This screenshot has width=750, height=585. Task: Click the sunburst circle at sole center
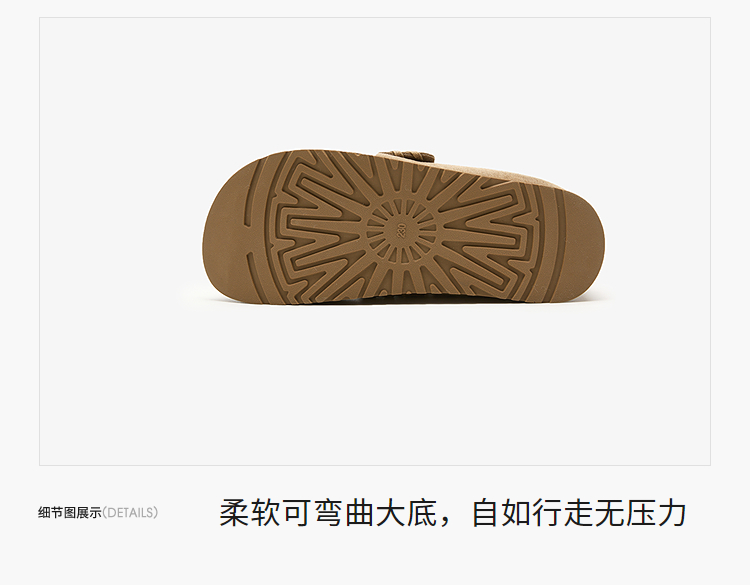401,231
